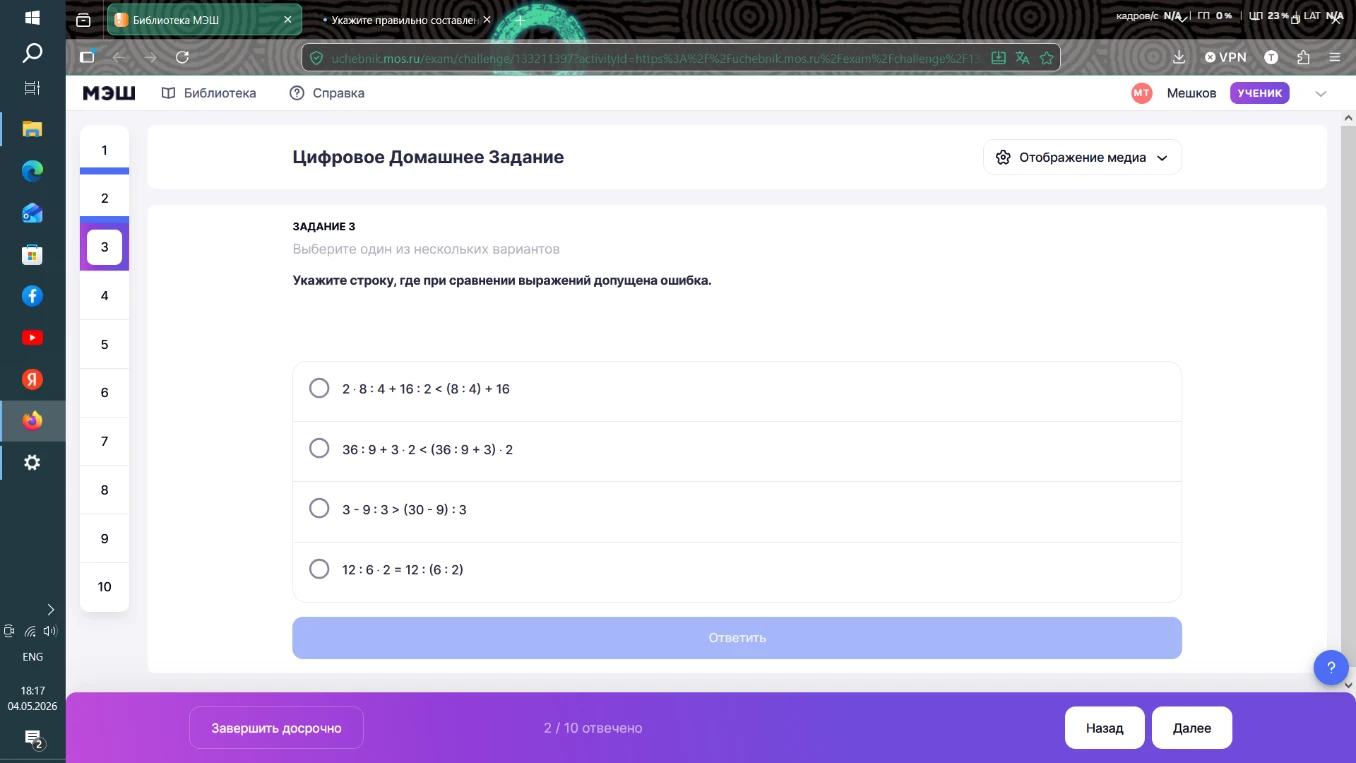Select option 36 : 9 + 3 · 2

click(x=737, y=449)
